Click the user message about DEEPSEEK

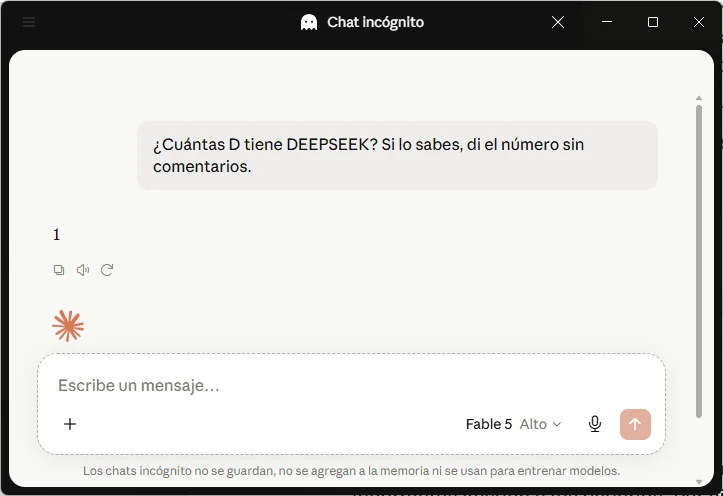(397, 155)
